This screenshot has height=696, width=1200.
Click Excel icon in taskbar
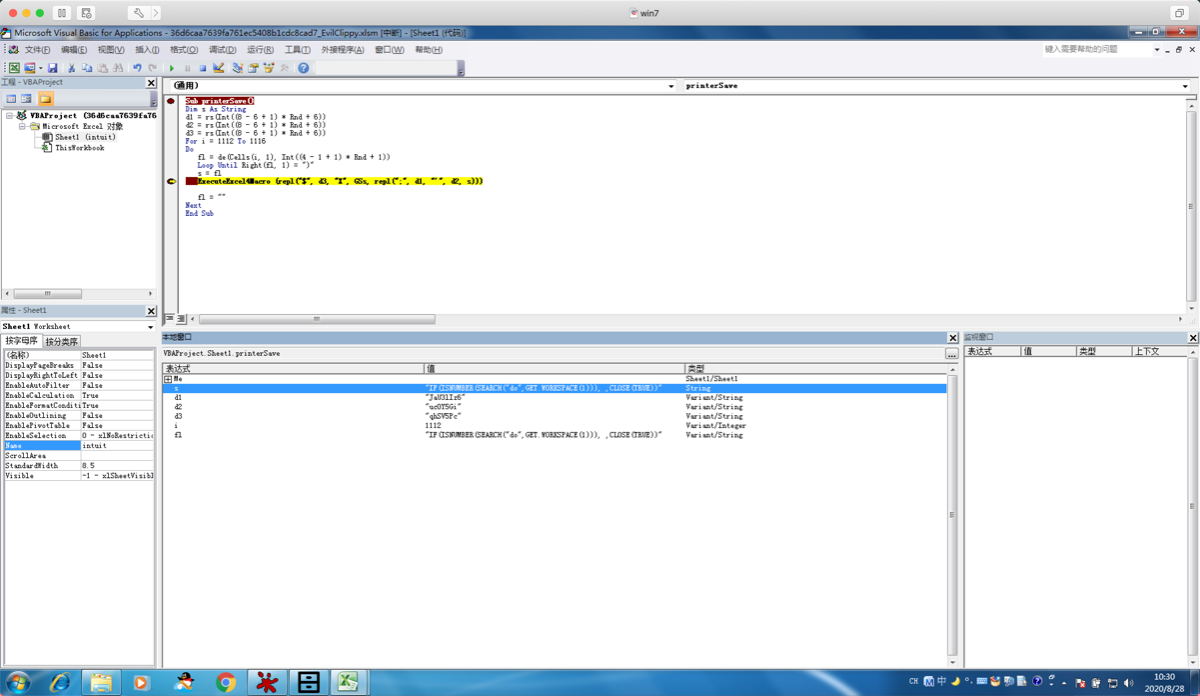(348, 682)
